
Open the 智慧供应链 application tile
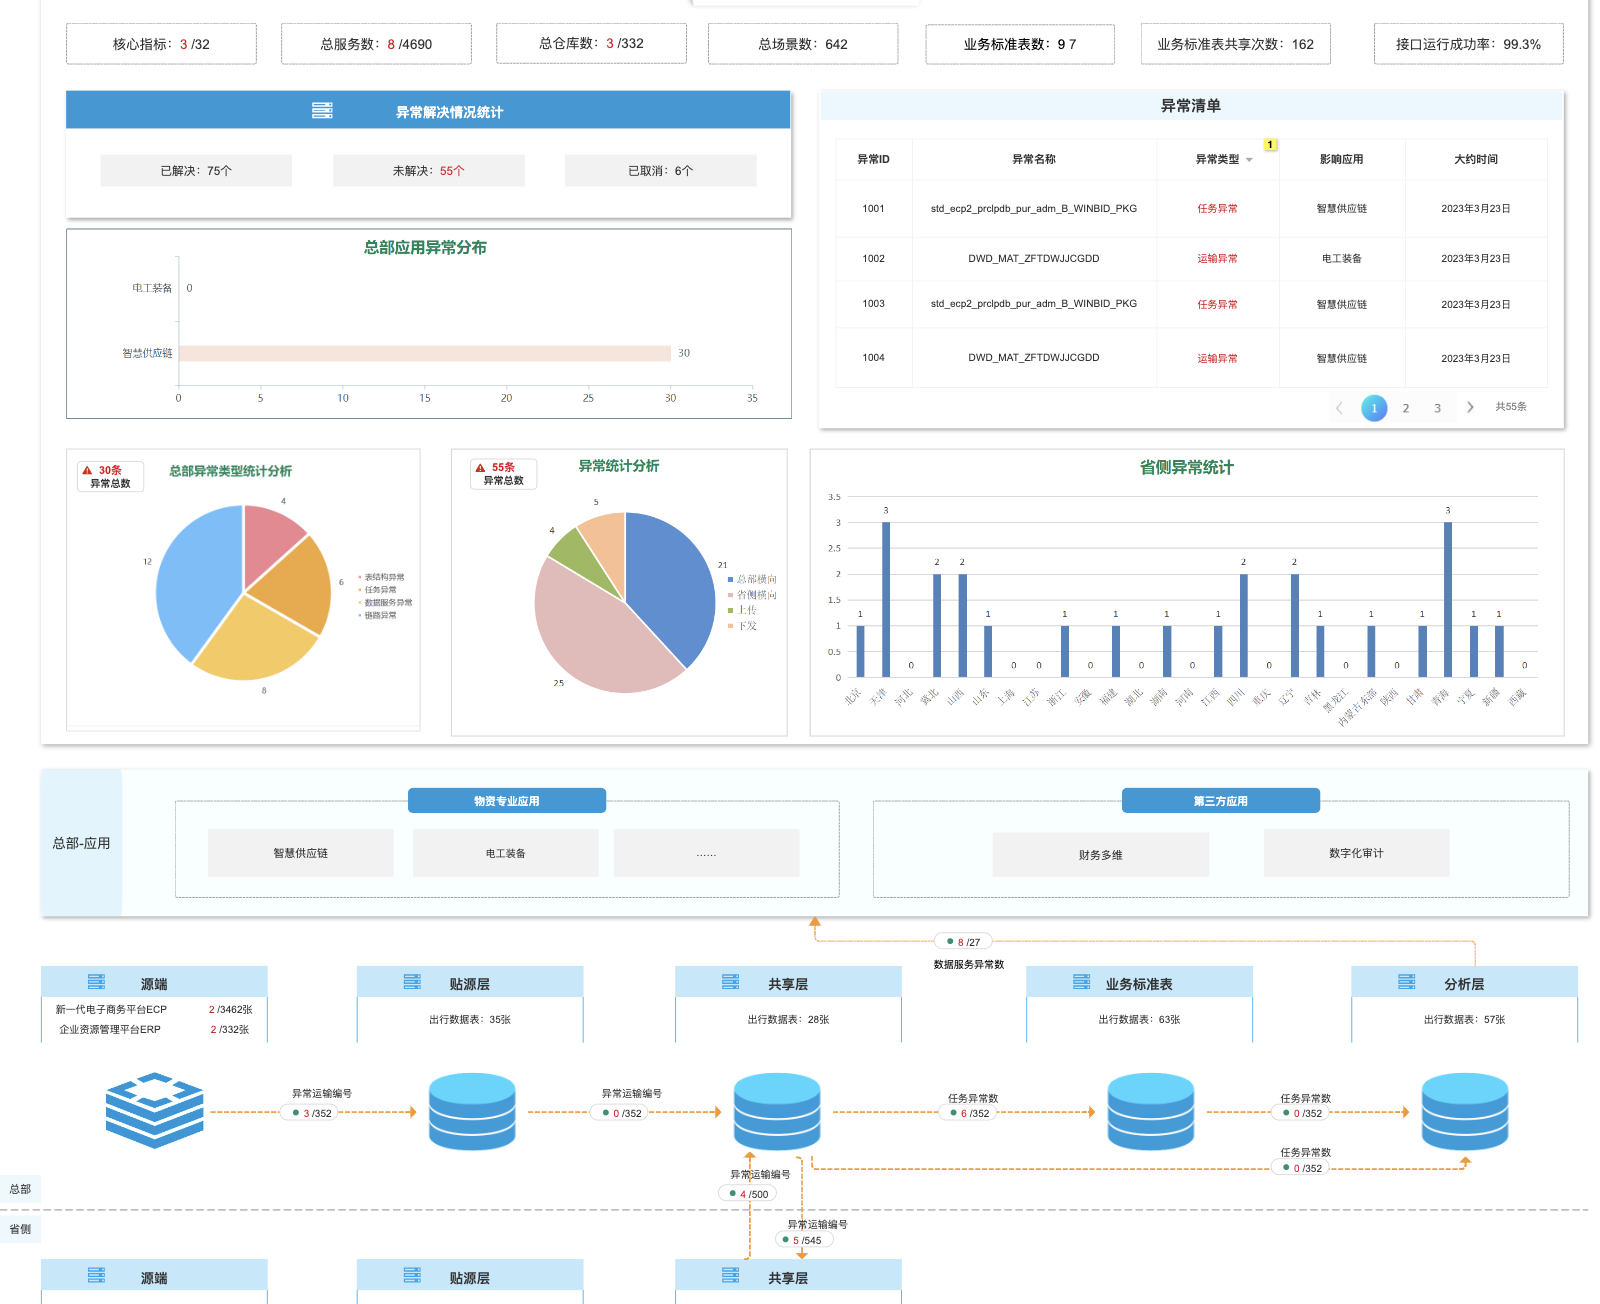(301, 853)
